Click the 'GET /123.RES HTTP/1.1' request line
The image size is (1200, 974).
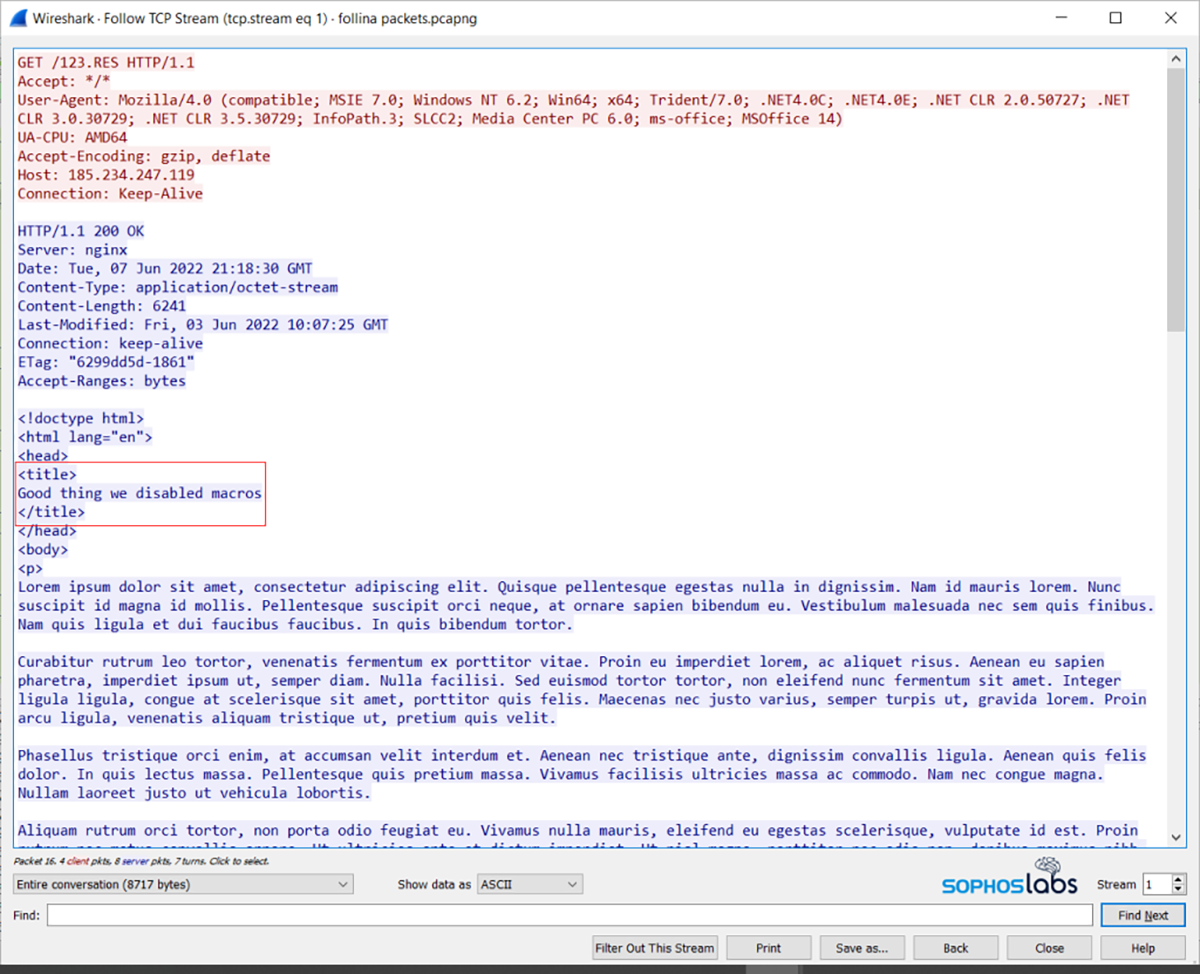(106, 62)
